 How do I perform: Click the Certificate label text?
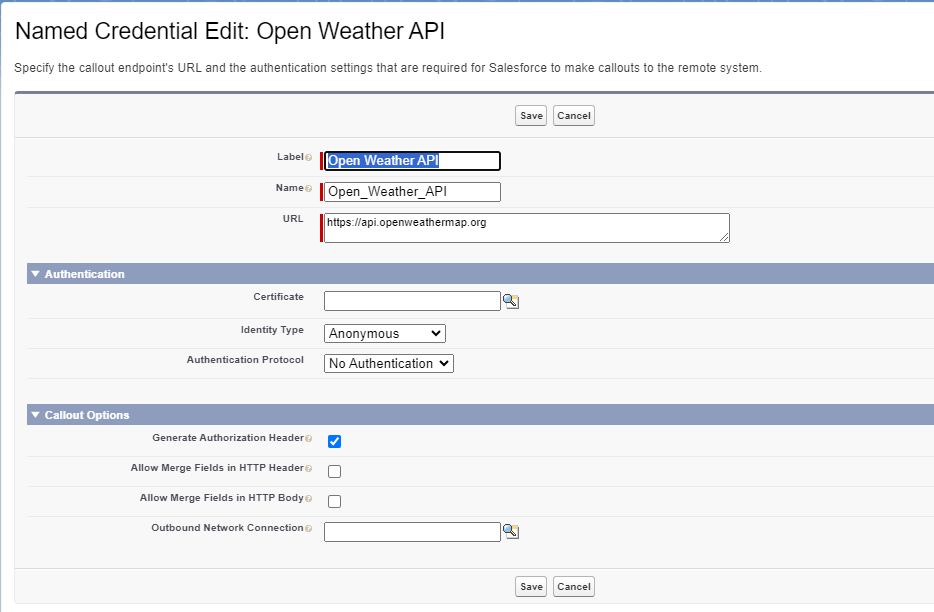pyautogui.click(x=278, y=296)
